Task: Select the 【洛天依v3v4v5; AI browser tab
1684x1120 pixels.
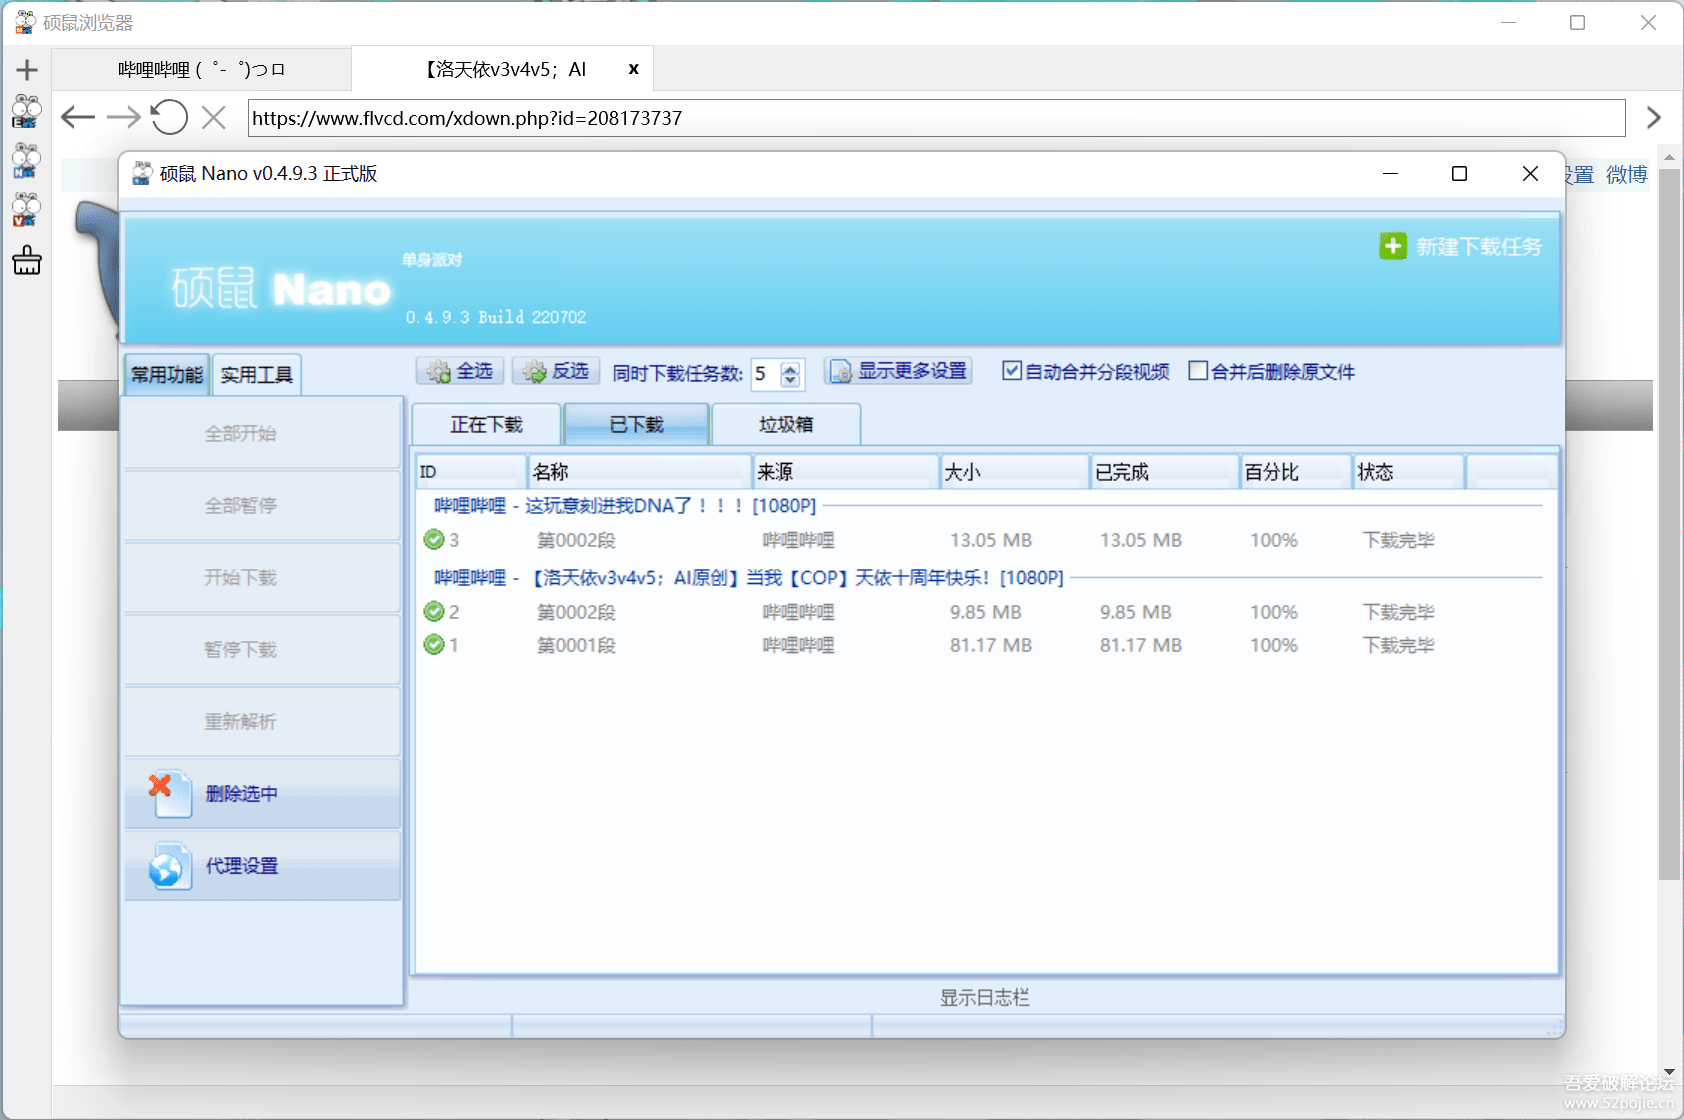Action: 505,69
